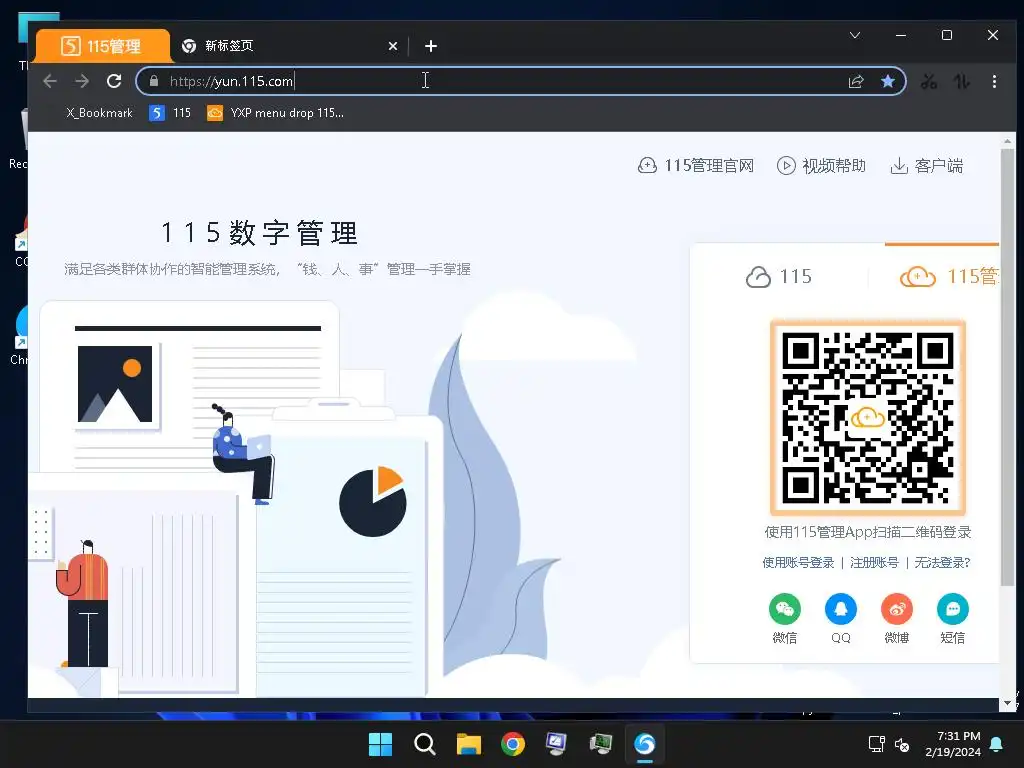Reload the page with the refresh icon
This screenshot has height=768, width=1024.
tap(114, 81)
